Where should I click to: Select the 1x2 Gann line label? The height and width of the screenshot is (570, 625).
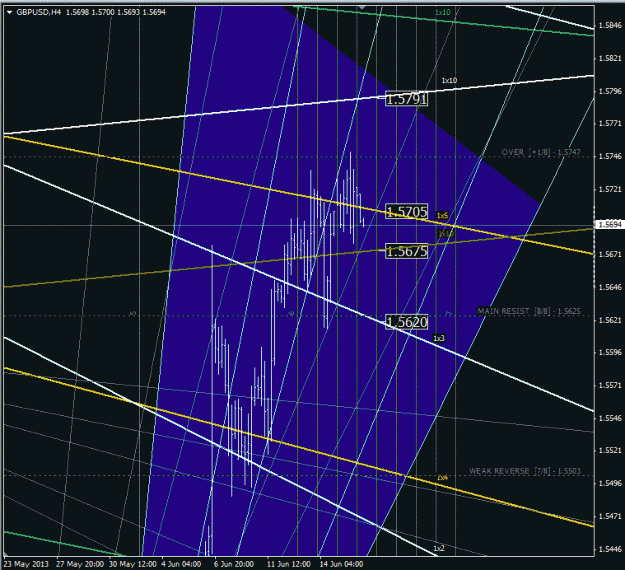tap(439, 548)
